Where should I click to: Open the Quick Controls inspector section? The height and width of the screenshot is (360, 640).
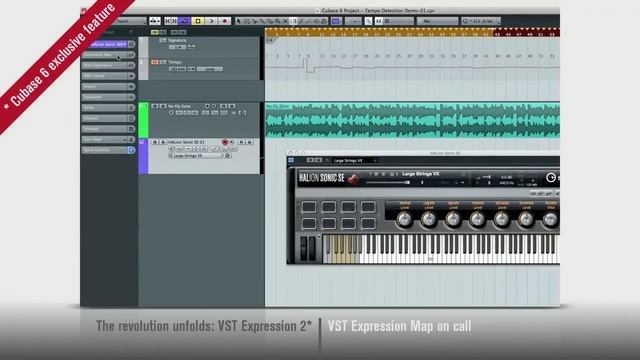tap(108, 150)
